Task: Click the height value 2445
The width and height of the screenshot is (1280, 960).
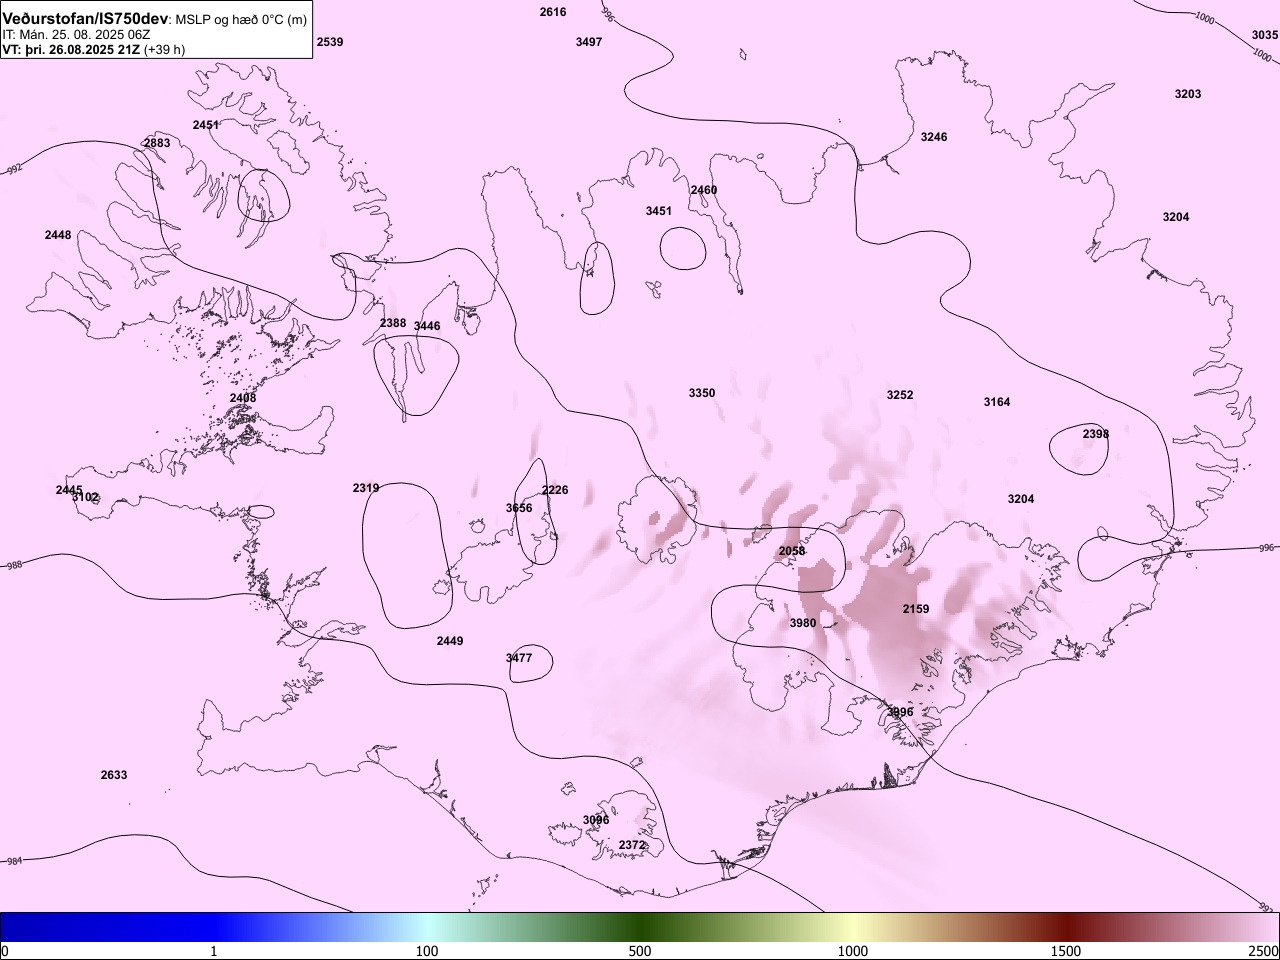Action: pyautogui.click(x=68, y=490)
